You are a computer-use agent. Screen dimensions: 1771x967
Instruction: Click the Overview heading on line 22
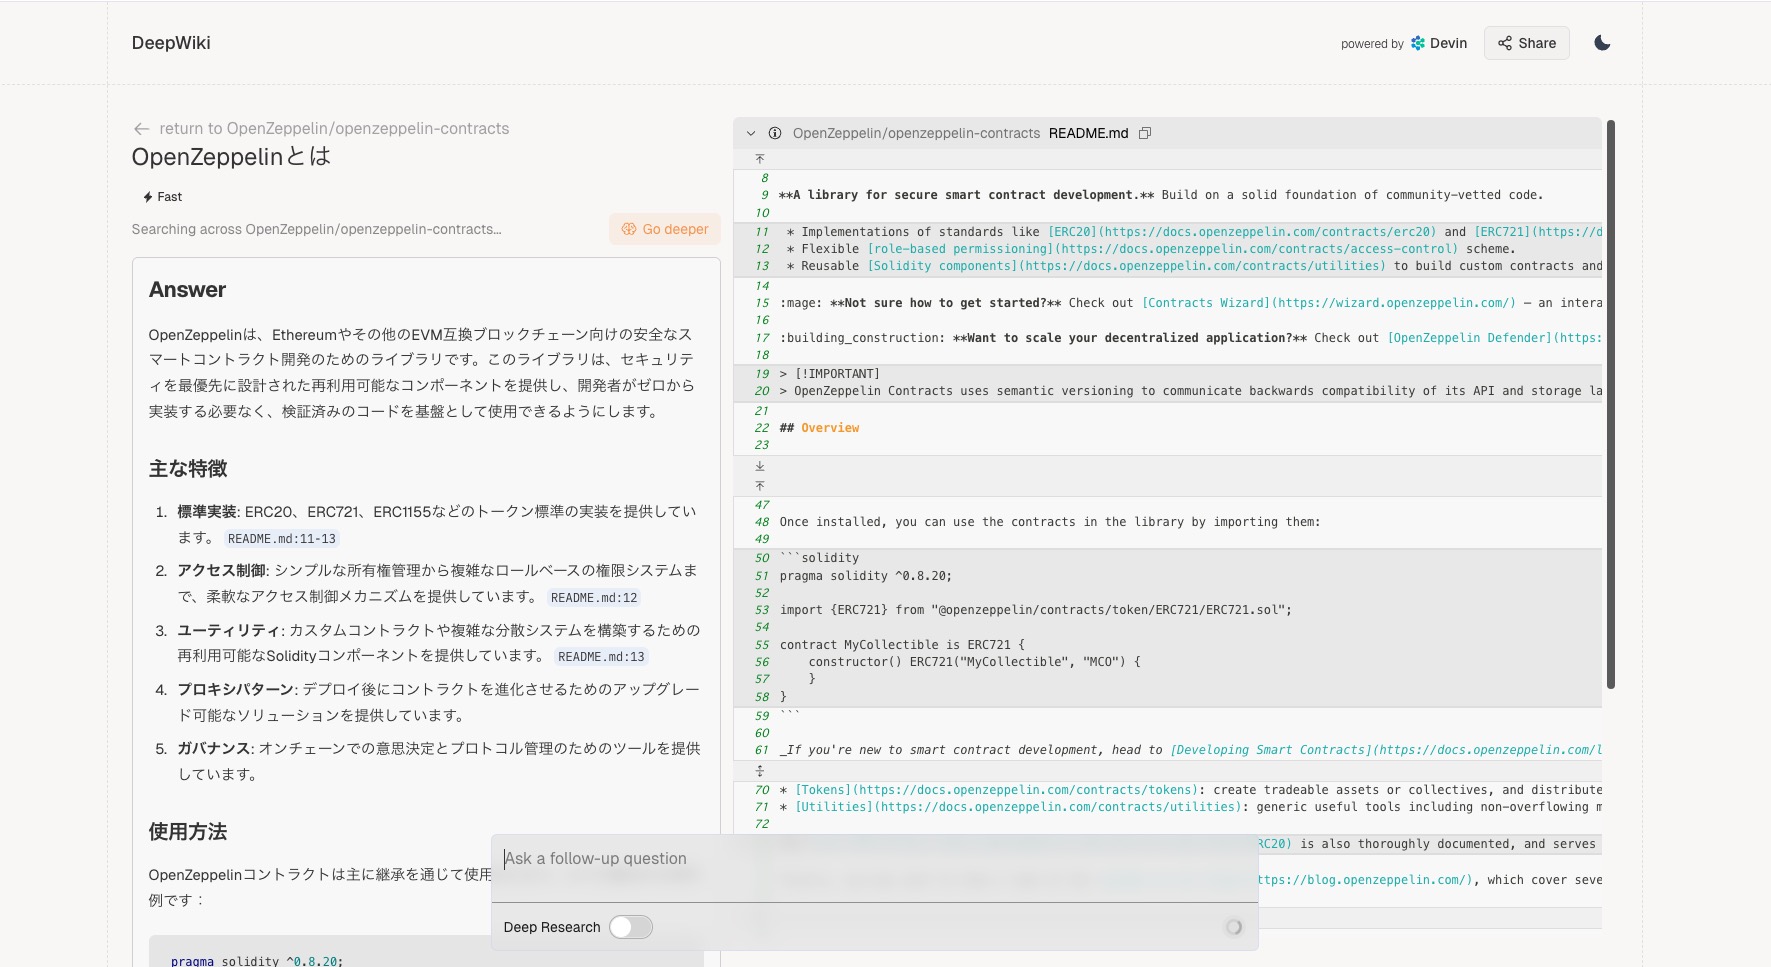pos(830,428)
